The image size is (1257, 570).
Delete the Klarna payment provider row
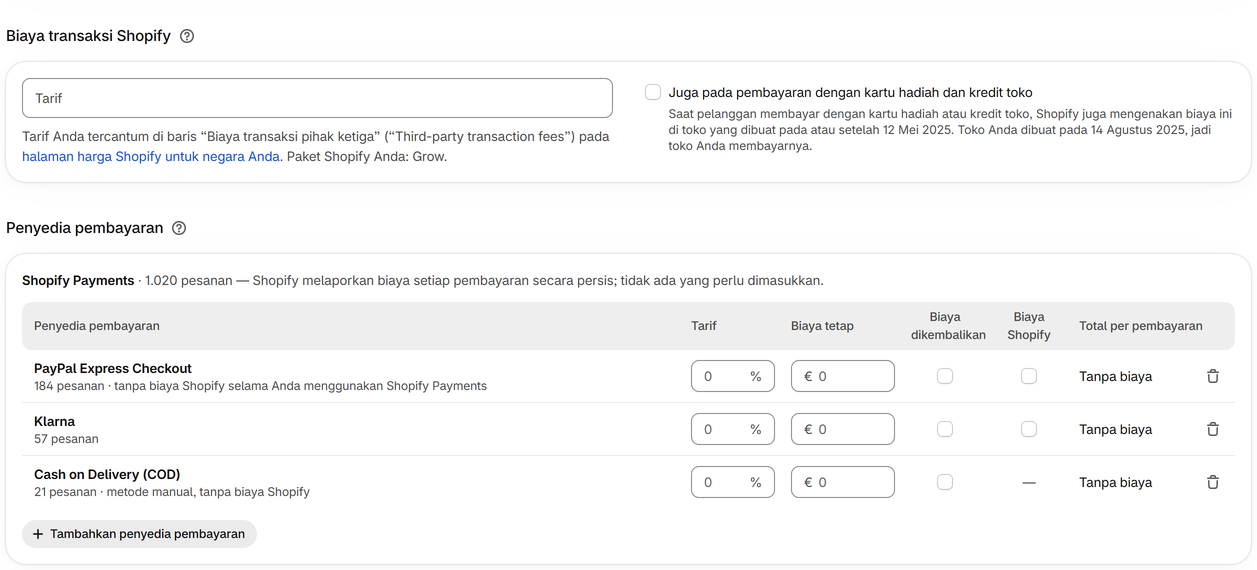click(x=1213, y=429)
